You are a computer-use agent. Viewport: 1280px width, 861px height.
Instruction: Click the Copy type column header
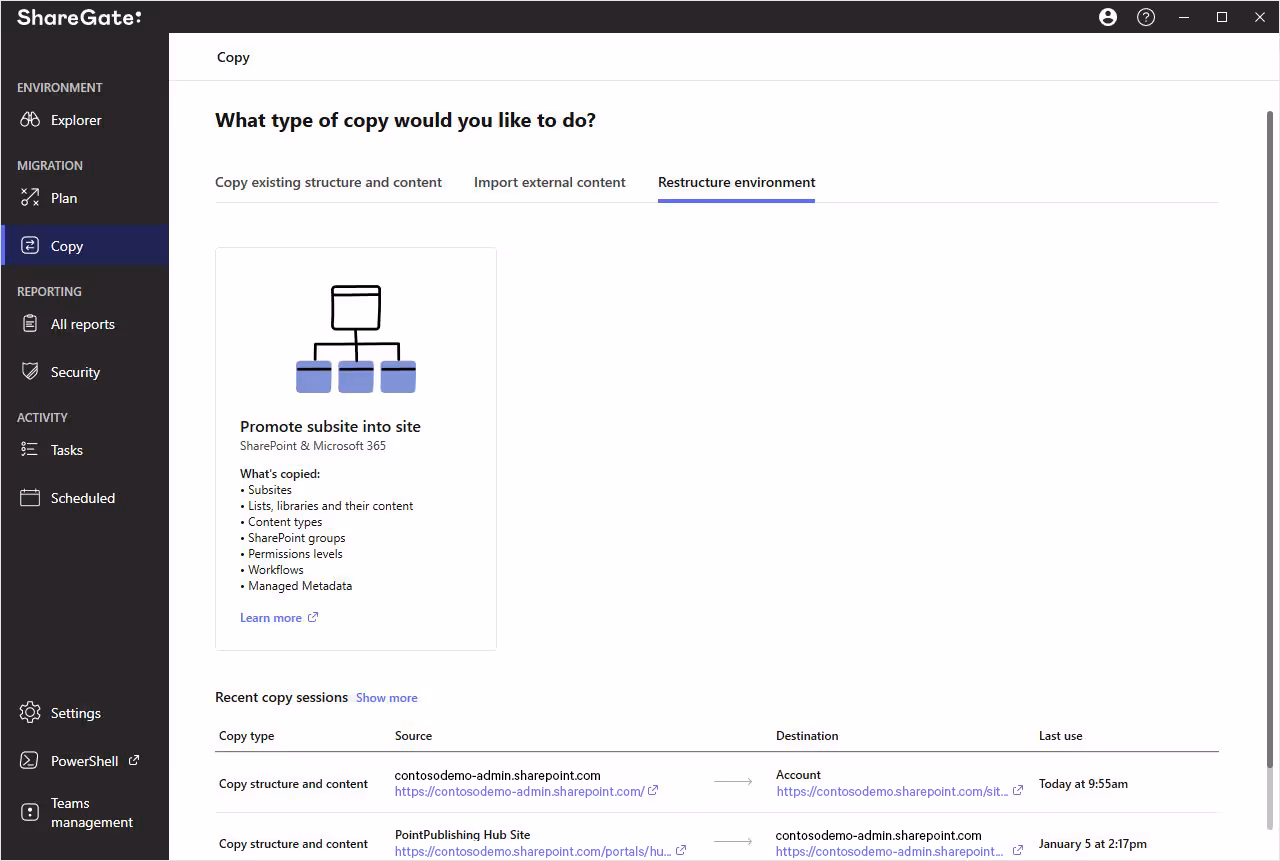coord(246,736)
